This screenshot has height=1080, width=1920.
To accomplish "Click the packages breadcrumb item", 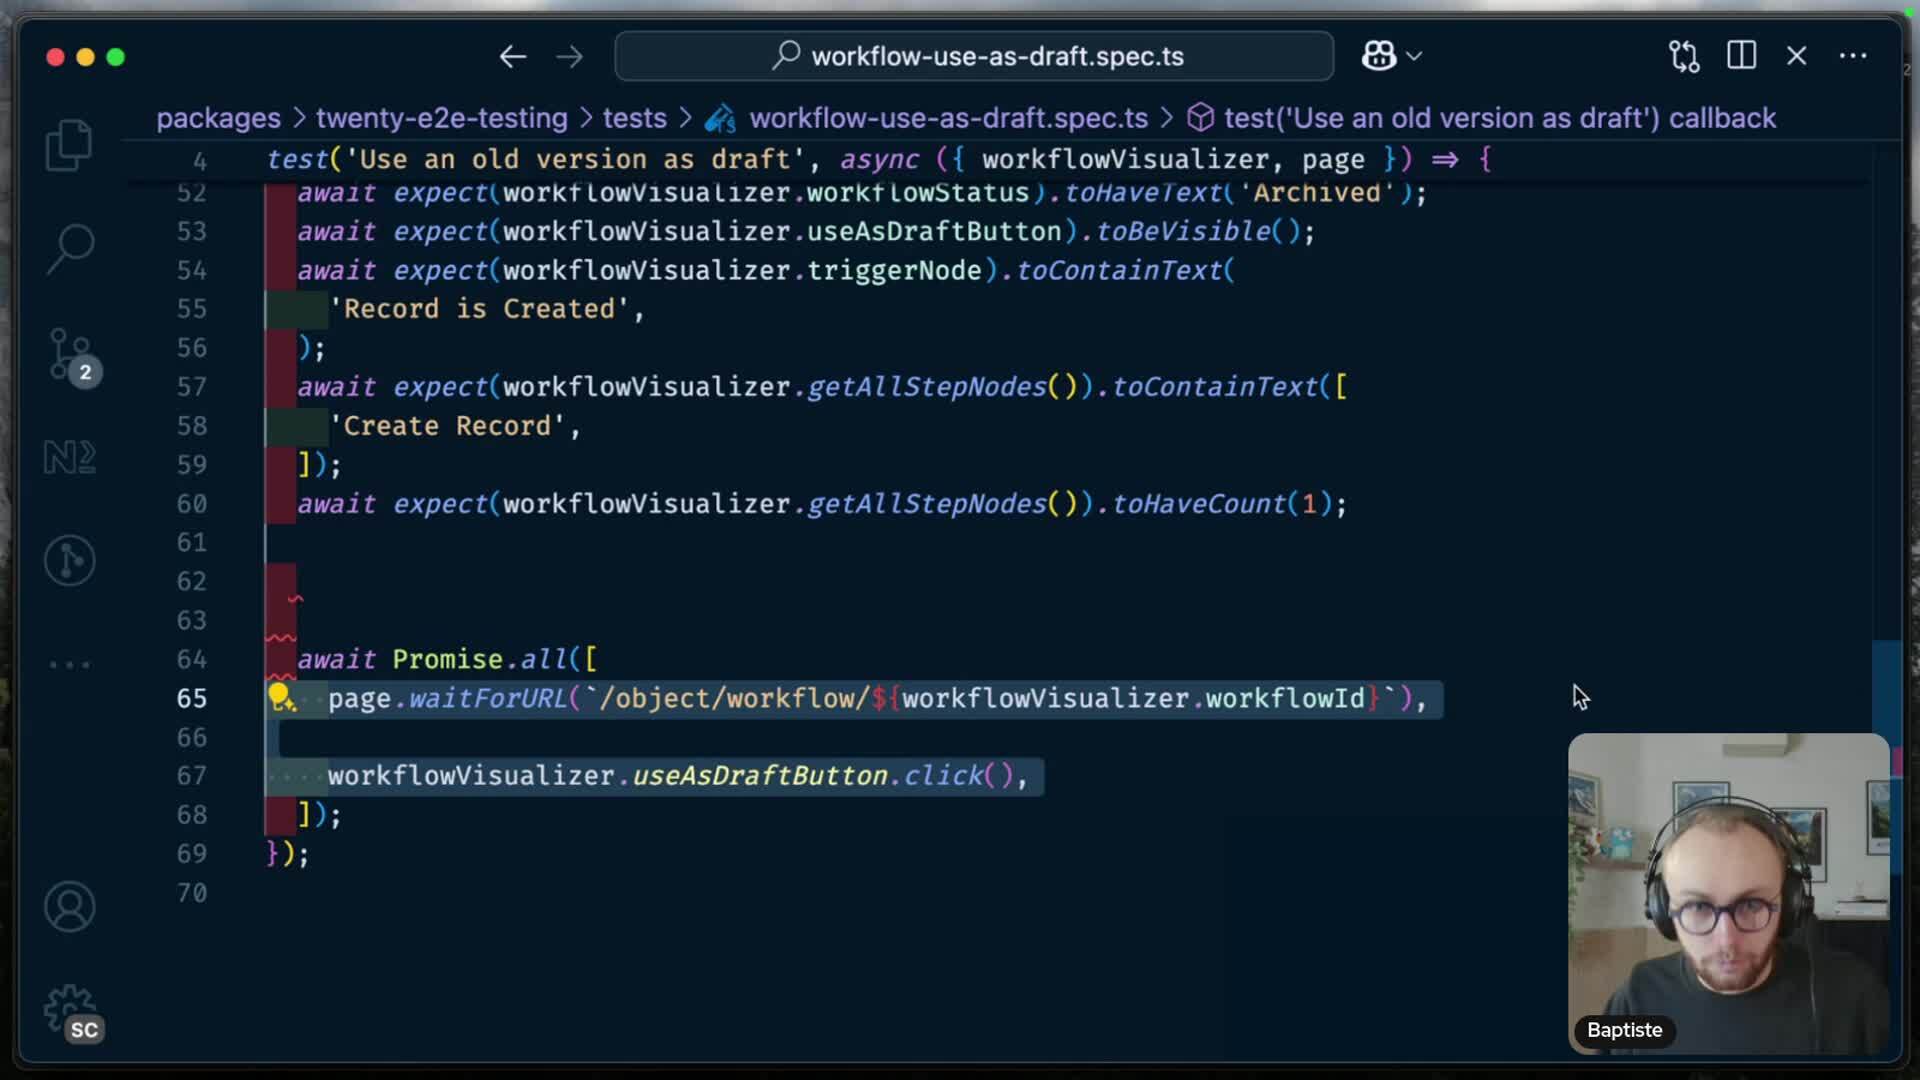I will 218,118.
